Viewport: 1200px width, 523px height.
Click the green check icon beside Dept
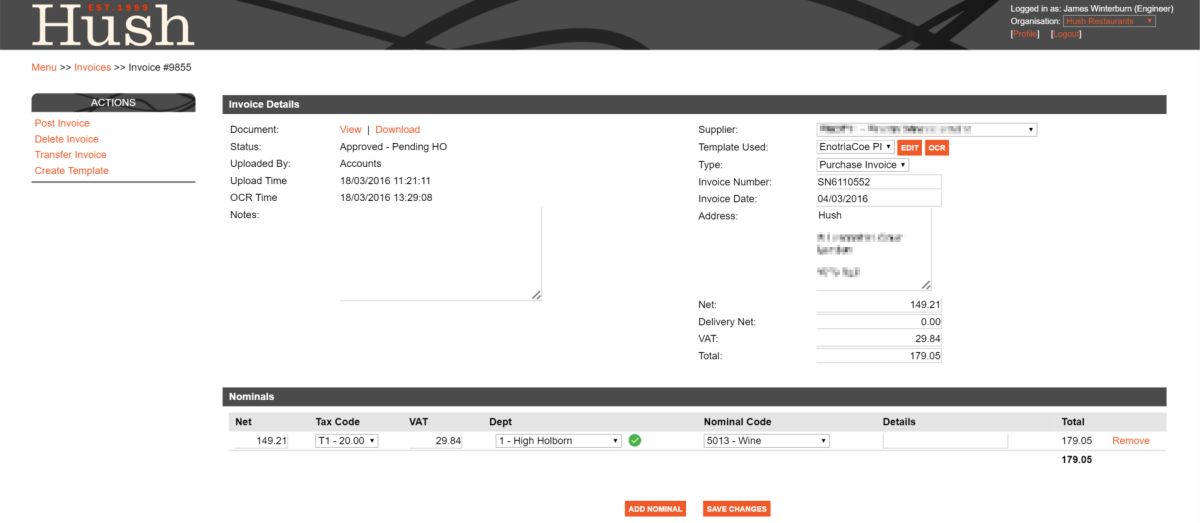(x=634, y=440)
